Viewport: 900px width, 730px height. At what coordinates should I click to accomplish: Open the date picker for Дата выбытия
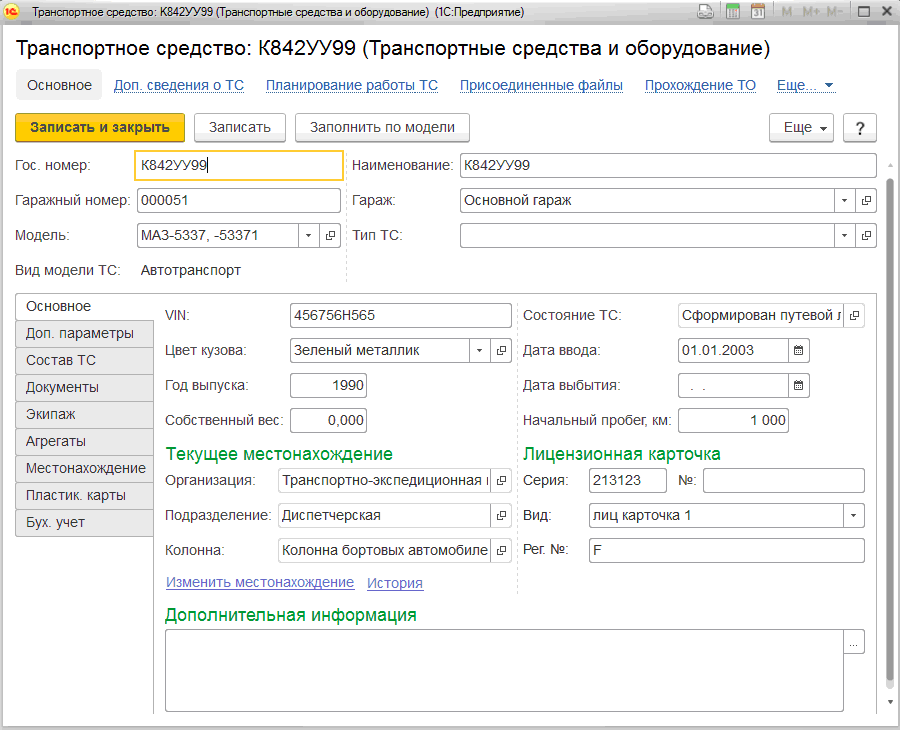click(x=798, y=385)
